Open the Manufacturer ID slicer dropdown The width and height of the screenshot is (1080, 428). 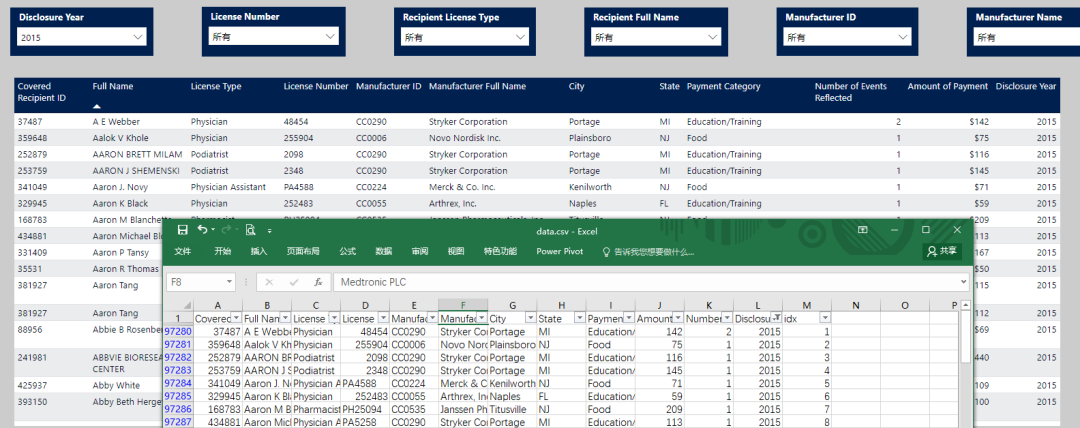click(848, 37)
